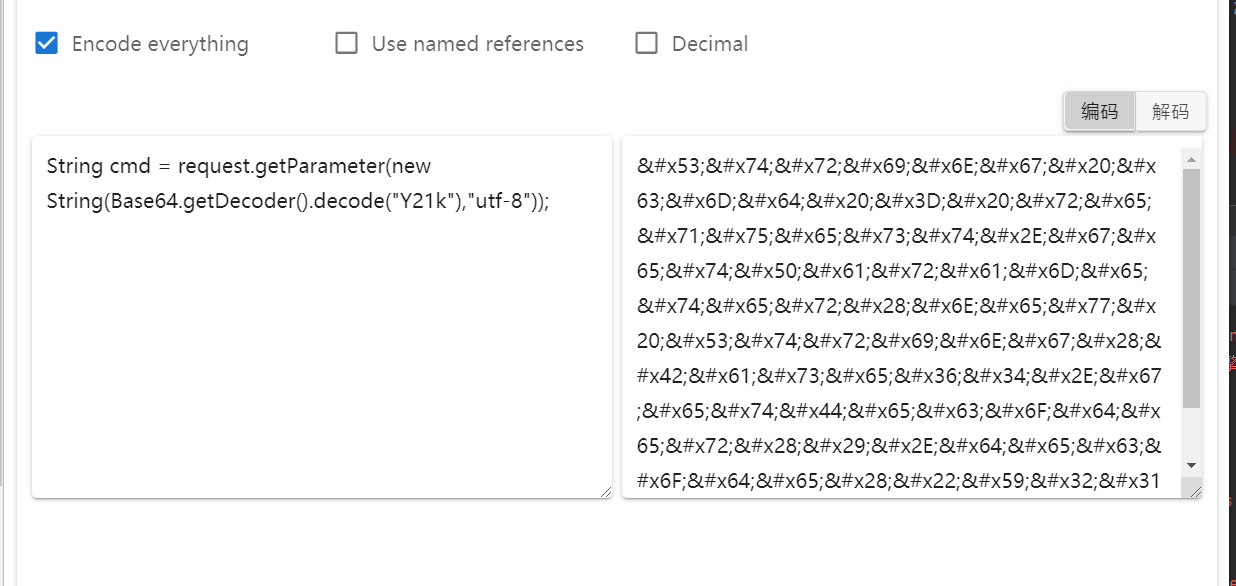Image resolution: width=1236 pixels, height=586 pixels.
Task: Click the scrollbar track below the thumb
Action: tap(1191, 432)
